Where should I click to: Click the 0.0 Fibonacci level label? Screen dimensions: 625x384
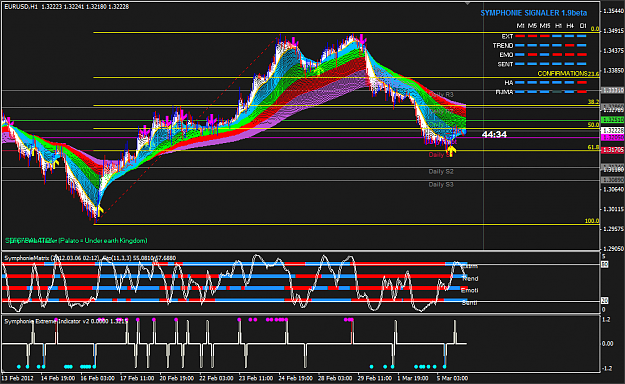click(595, 29)
